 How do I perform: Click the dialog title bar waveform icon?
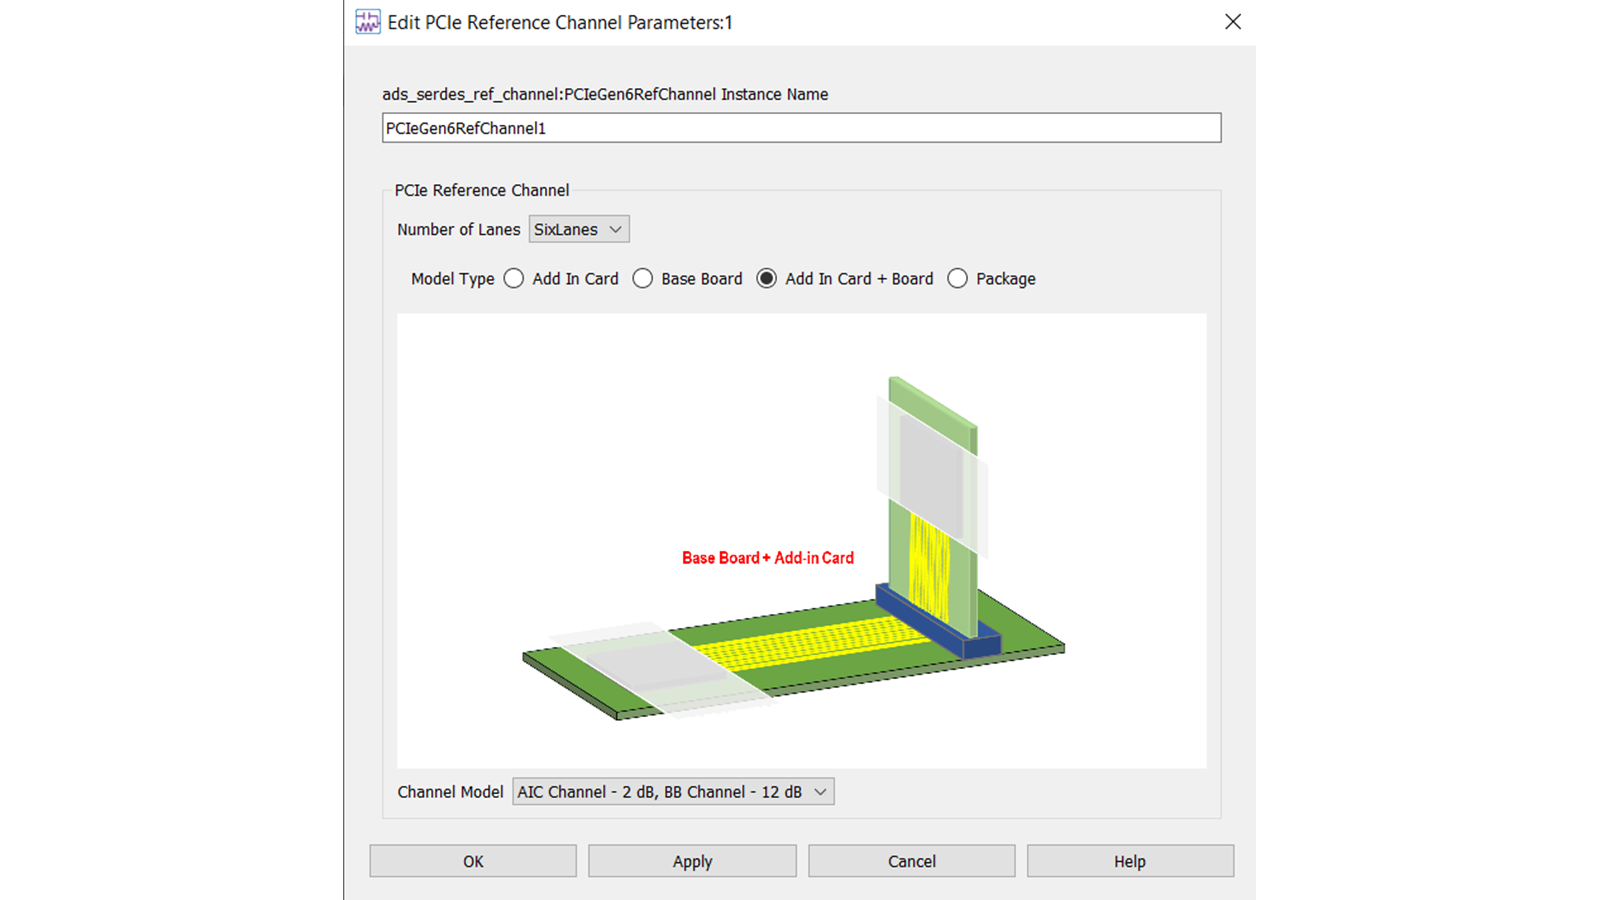point(367,22)
